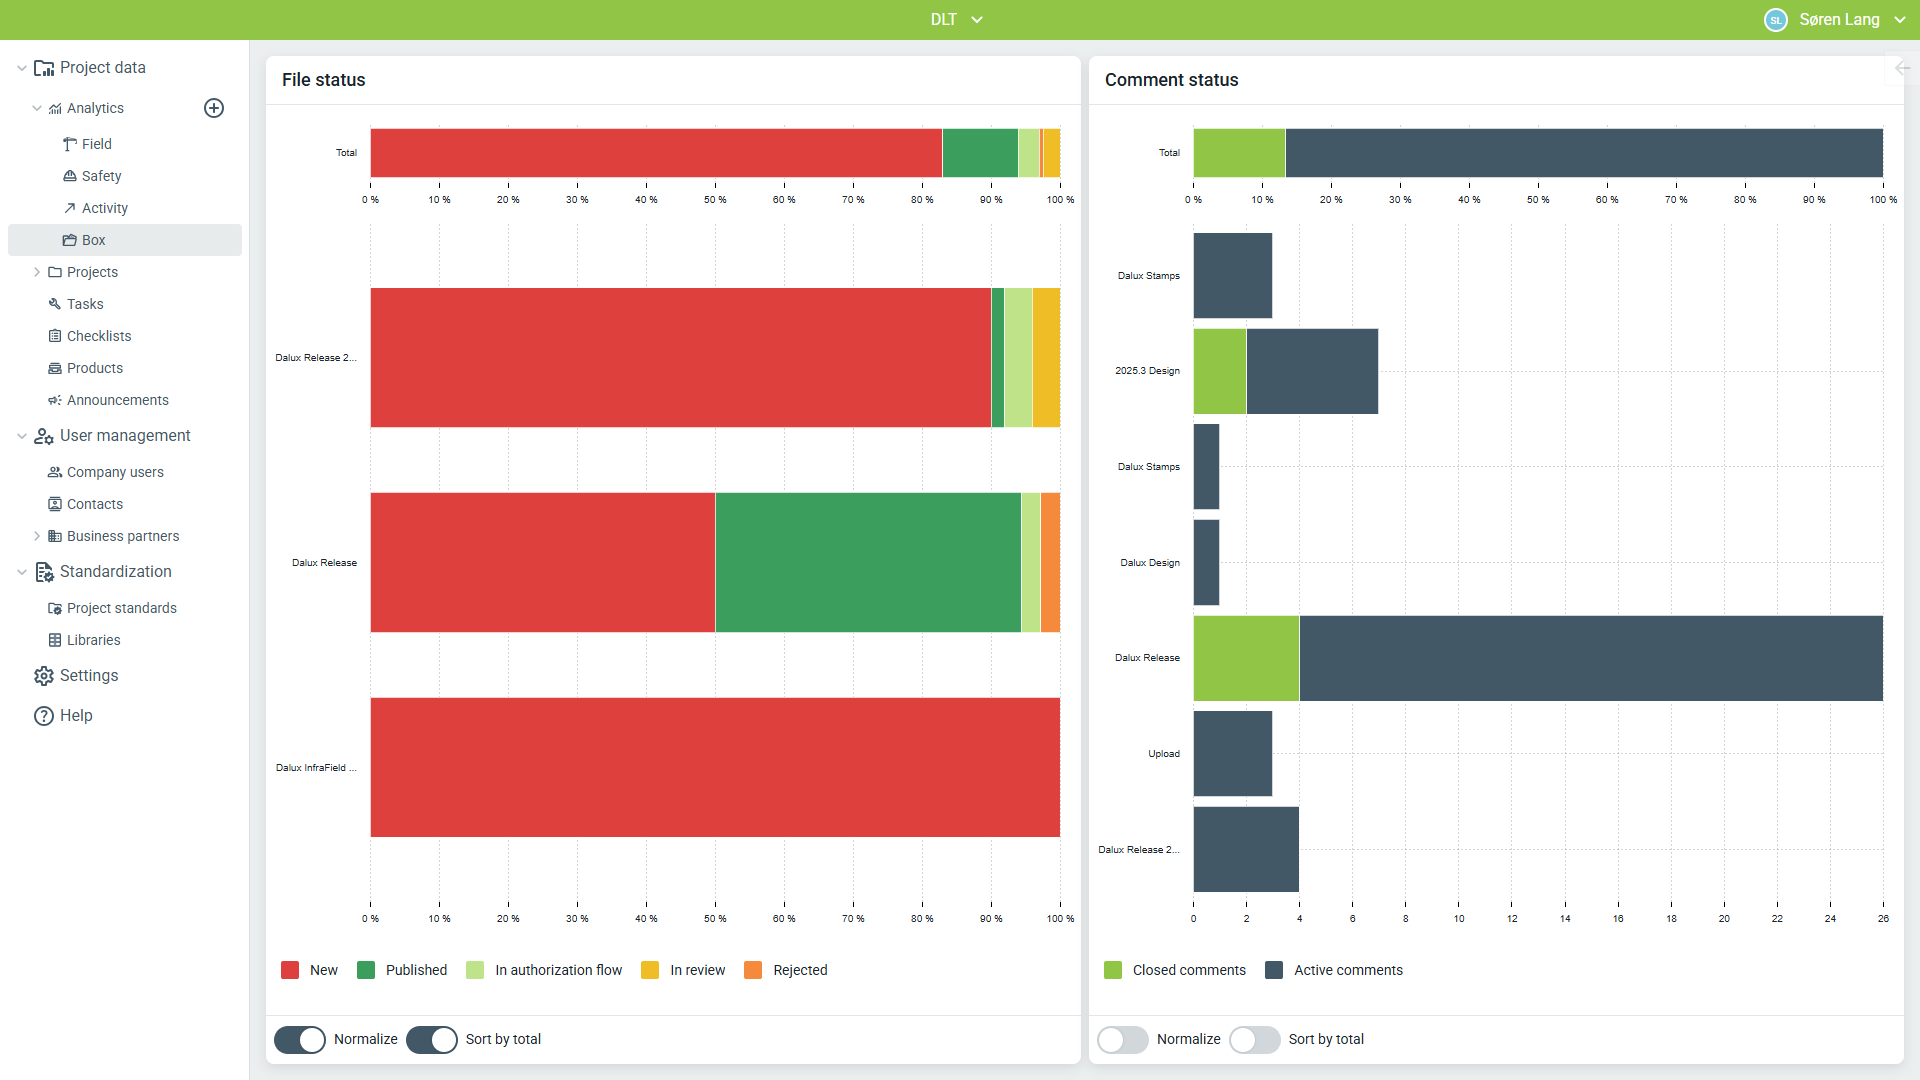
Task: Turn off File status Sort by total
Action: [x=432, y=1039]
